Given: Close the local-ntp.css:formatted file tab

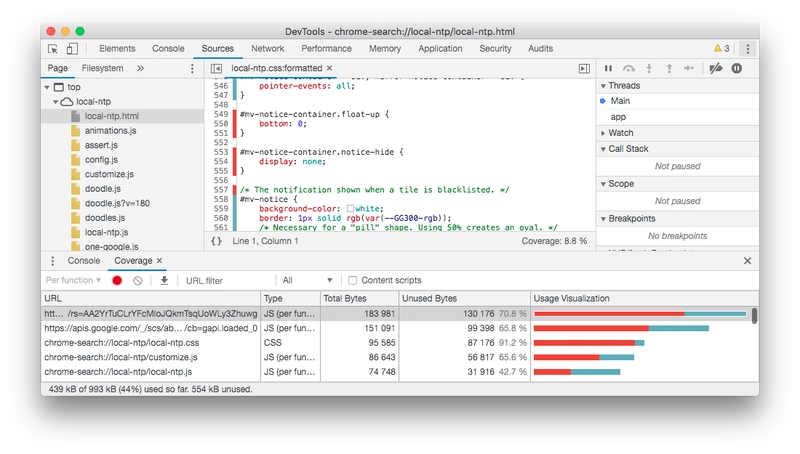Looking at the screenshot, I should pyautogui.click(x=330, y=68).
